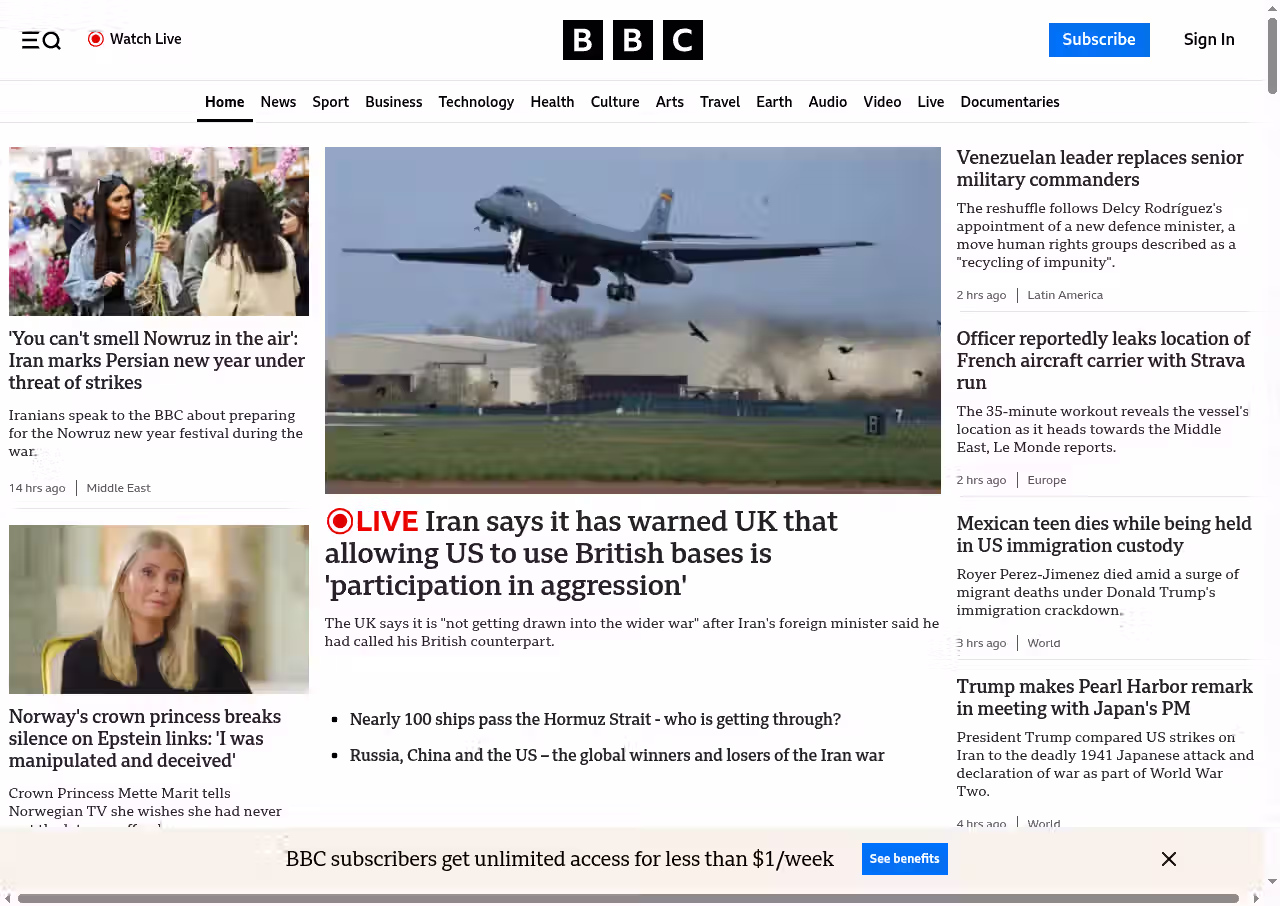
Task: Open the Hormuz Strait ships bullet link
Action: [x=595, y=719]
